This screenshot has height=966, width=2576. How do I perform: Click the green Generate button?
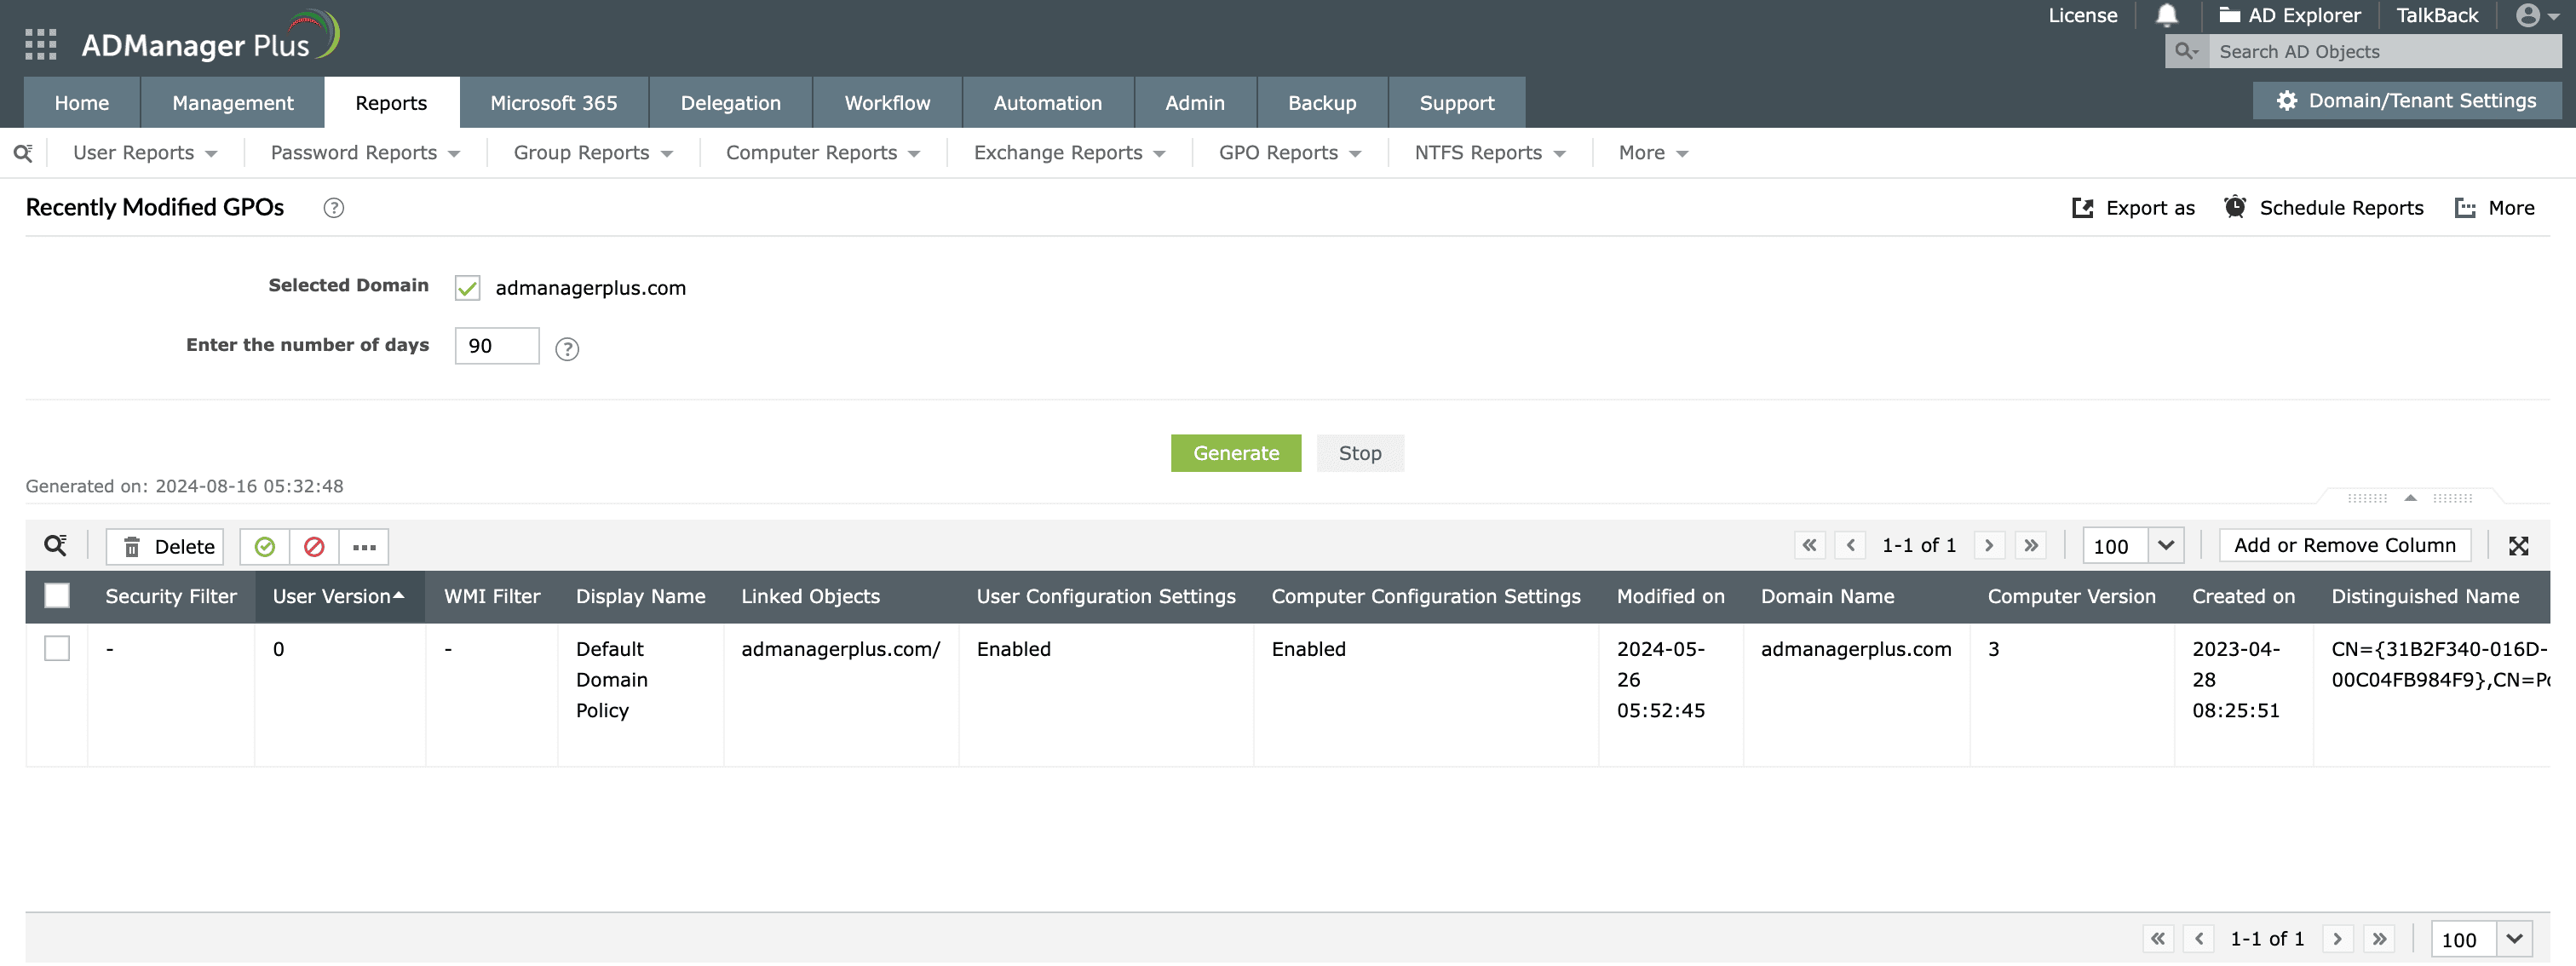click(x=1235, y=453)
